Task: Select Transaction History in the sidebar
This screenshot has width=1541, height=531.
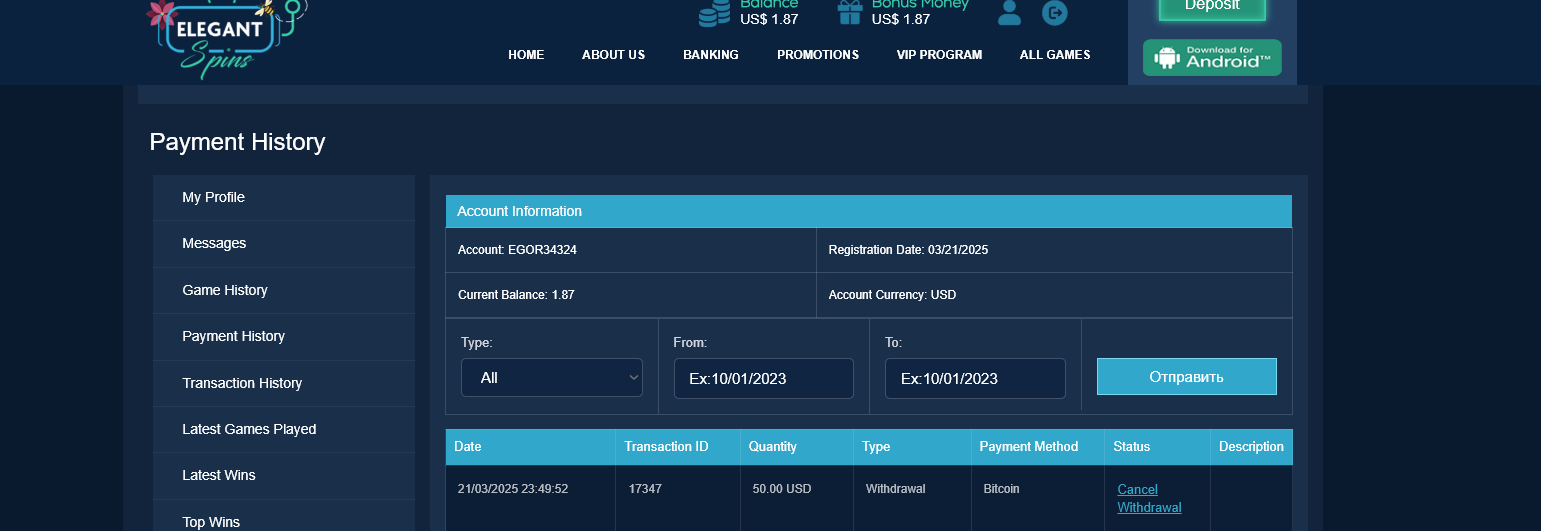Action: [x=242, y=384]
